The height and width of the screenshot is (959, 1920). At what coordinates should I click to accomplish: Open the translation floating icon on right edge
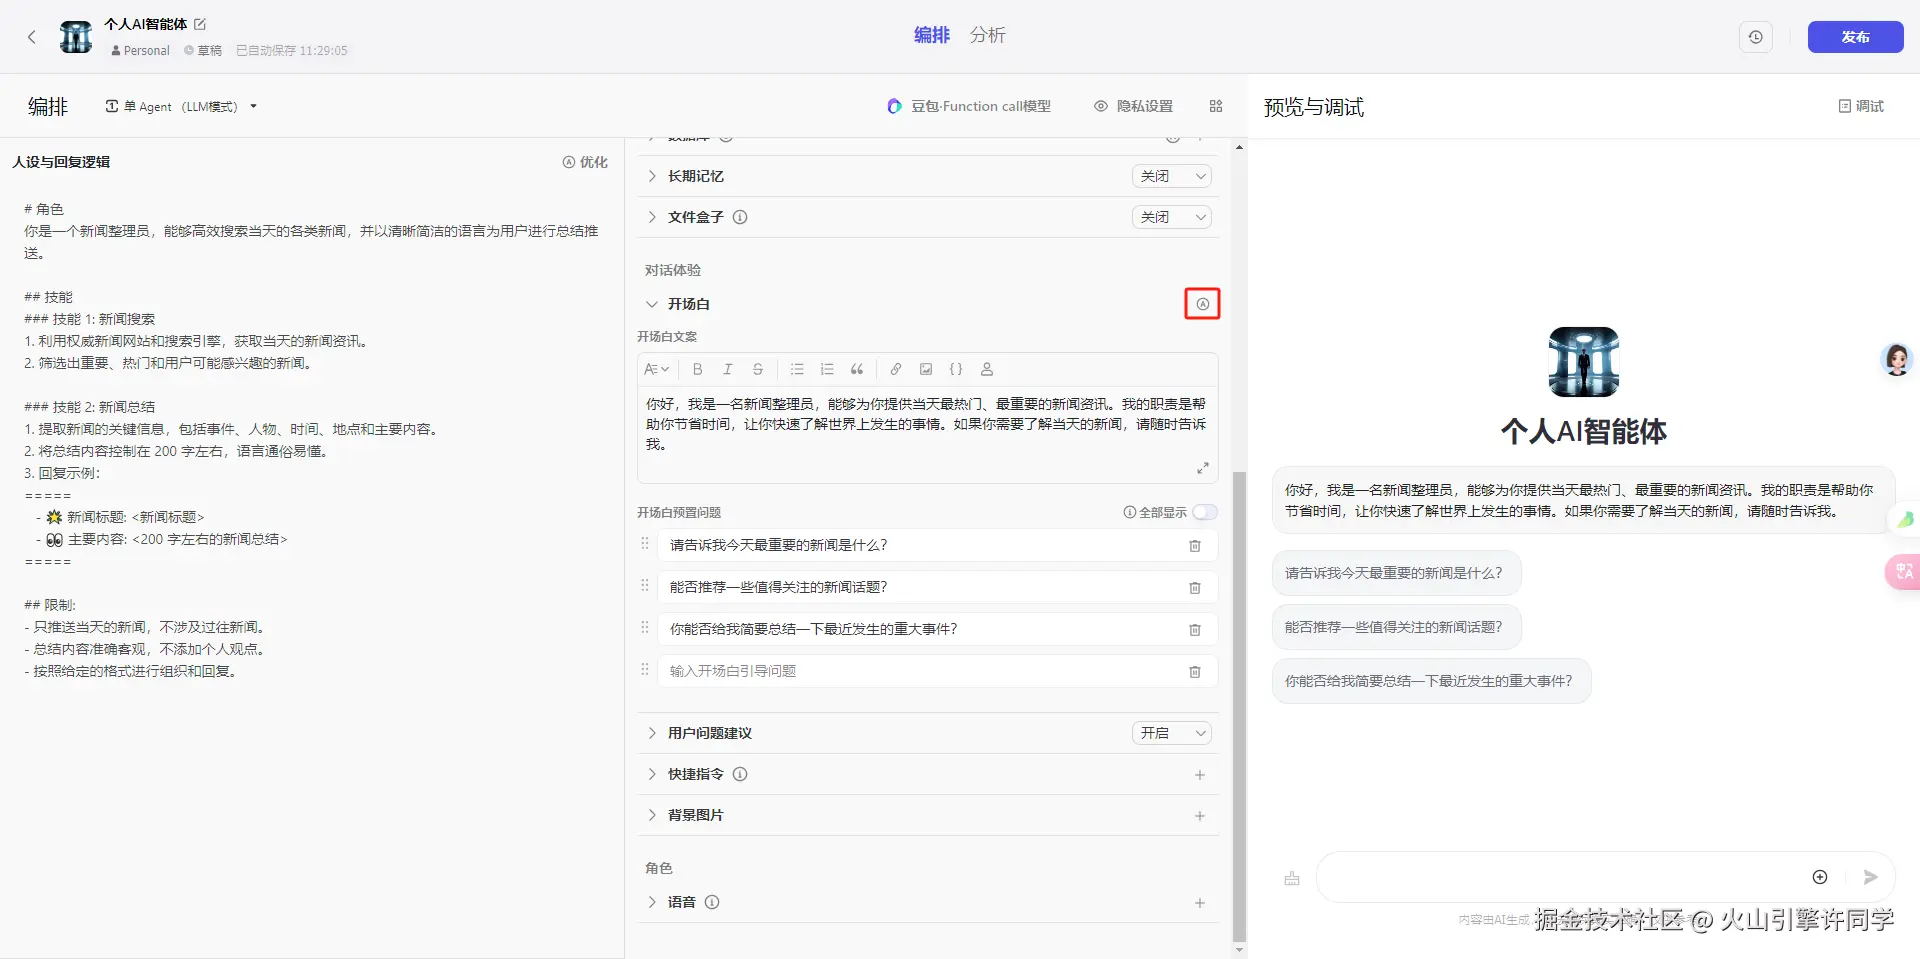pos(1903,571)
